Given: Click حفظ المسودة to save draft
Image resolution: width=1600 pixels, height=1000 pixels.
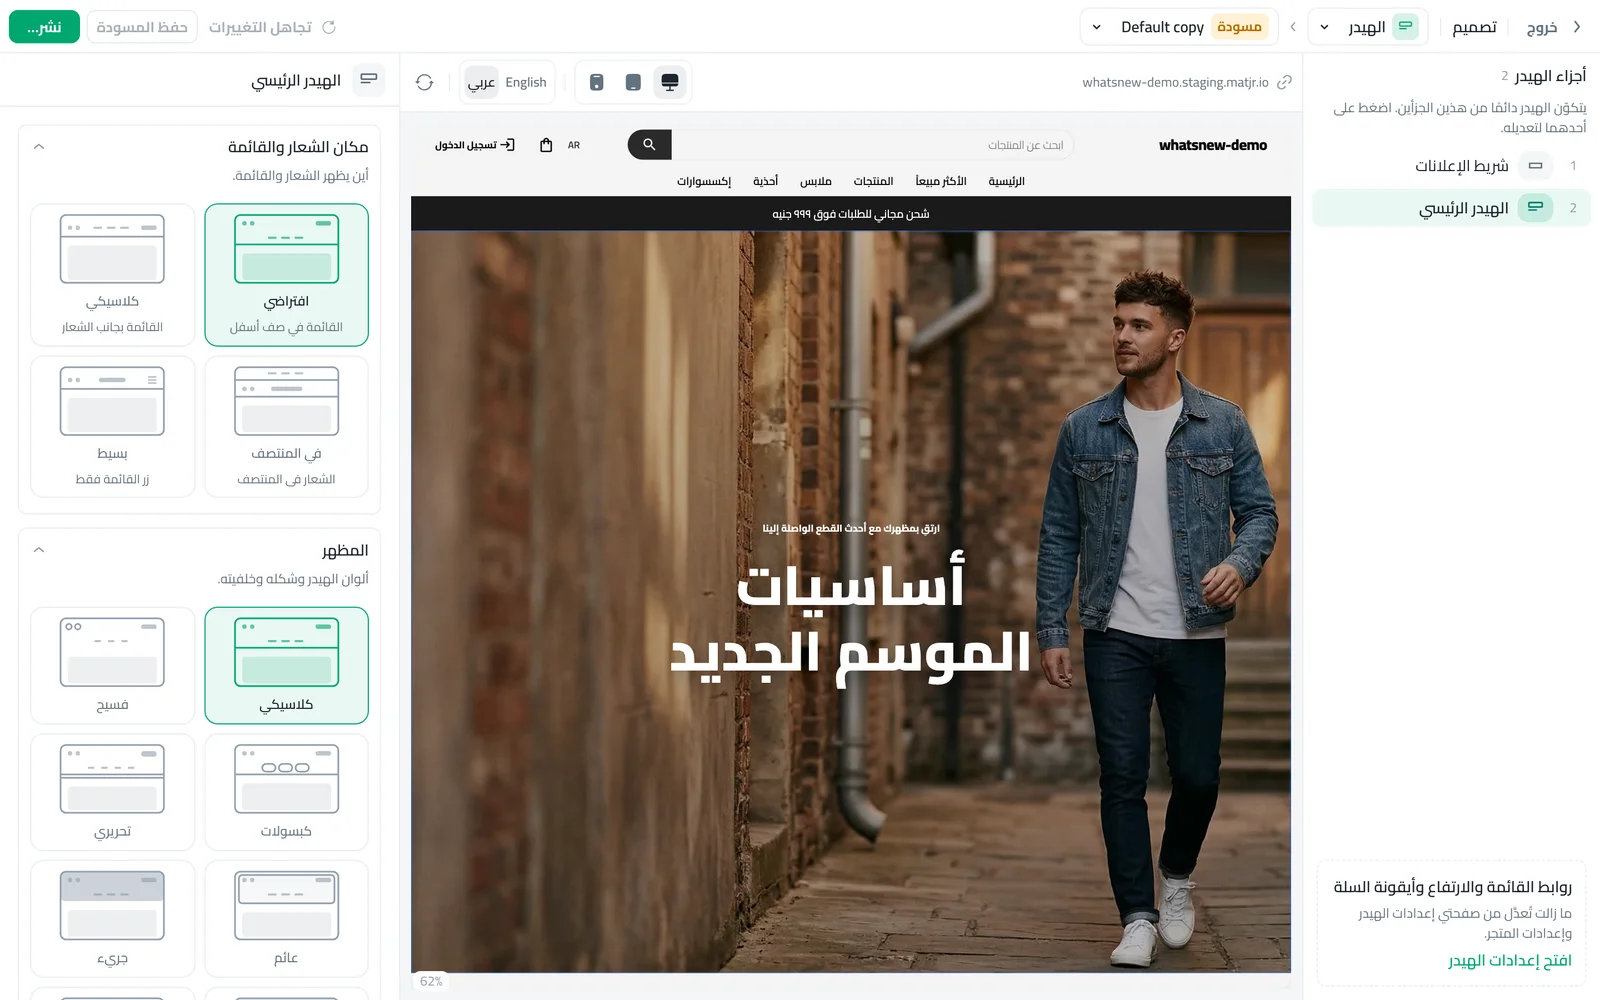Looking at the screenshot, I should (142, 27).
